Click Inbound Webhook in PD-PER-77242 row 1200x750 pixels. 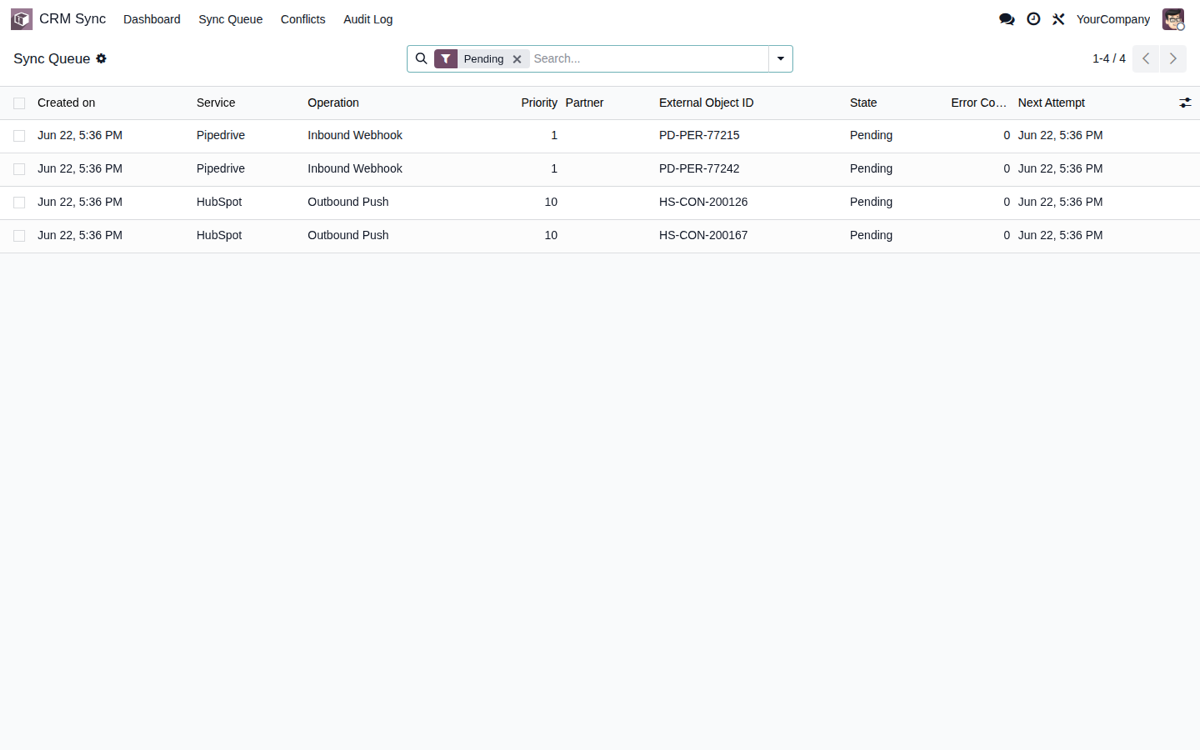[x=355, y=169]
